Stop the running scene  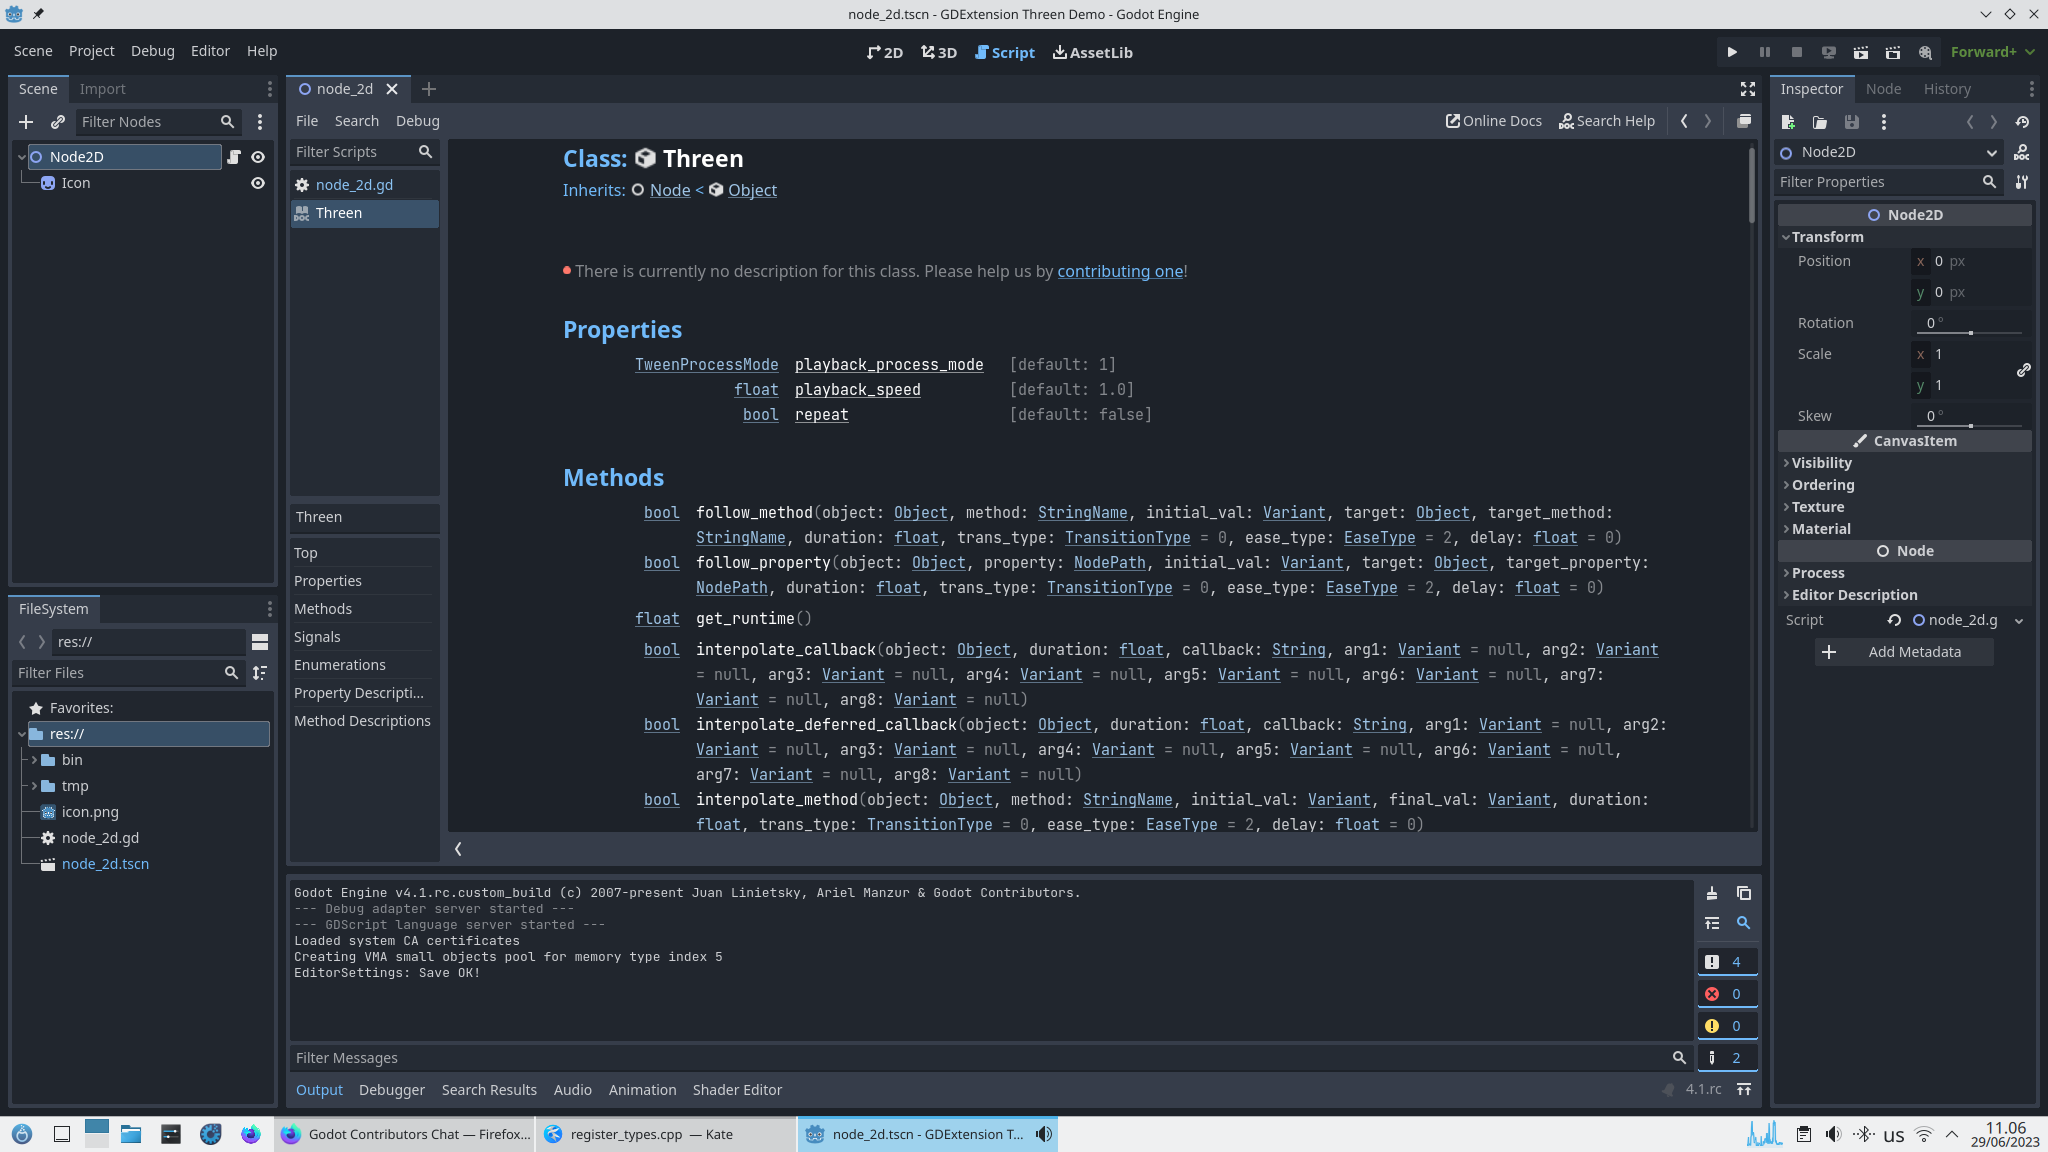1798,52
